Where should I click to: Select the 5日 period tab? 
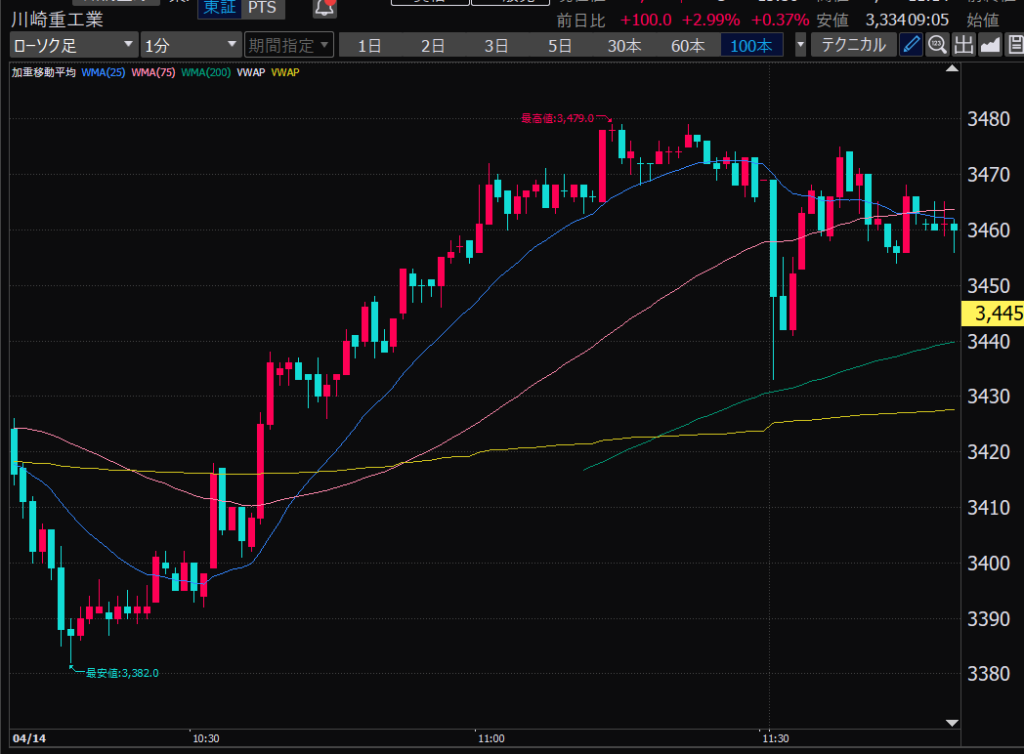pyautogui.click(x=560, y=45)
